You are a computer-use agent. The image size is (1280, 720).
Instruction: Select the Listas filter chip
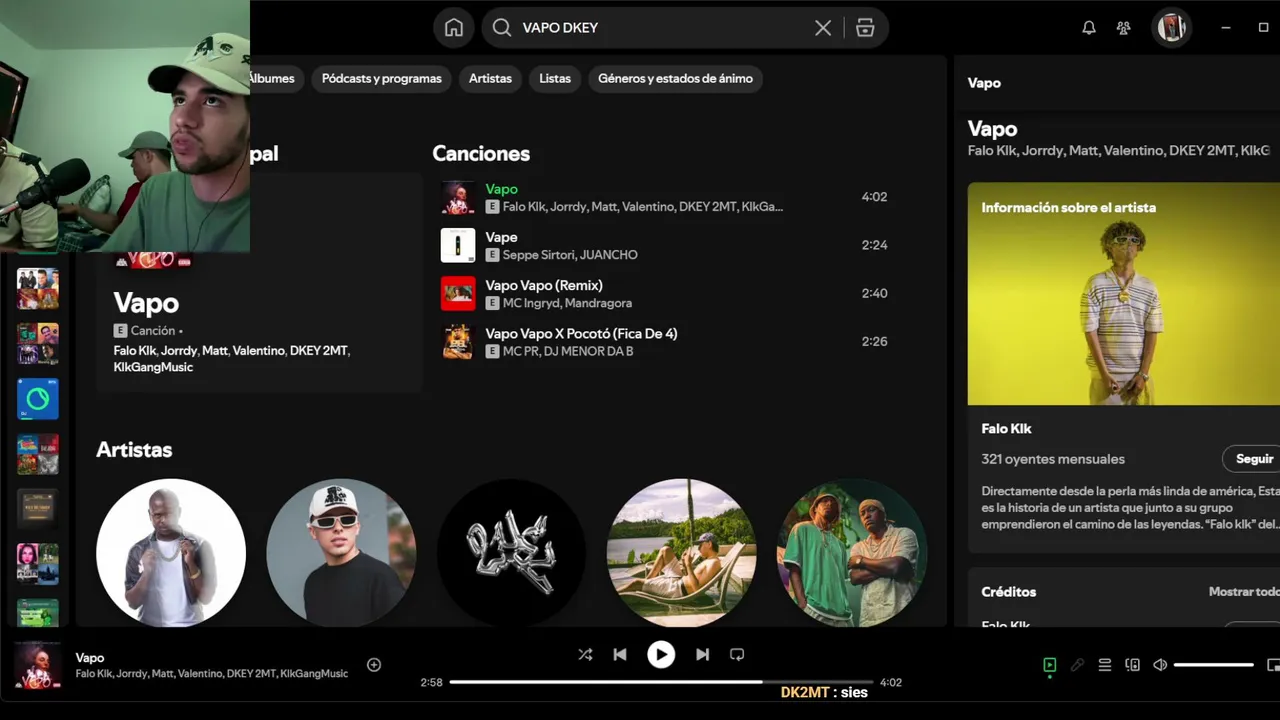555,78
